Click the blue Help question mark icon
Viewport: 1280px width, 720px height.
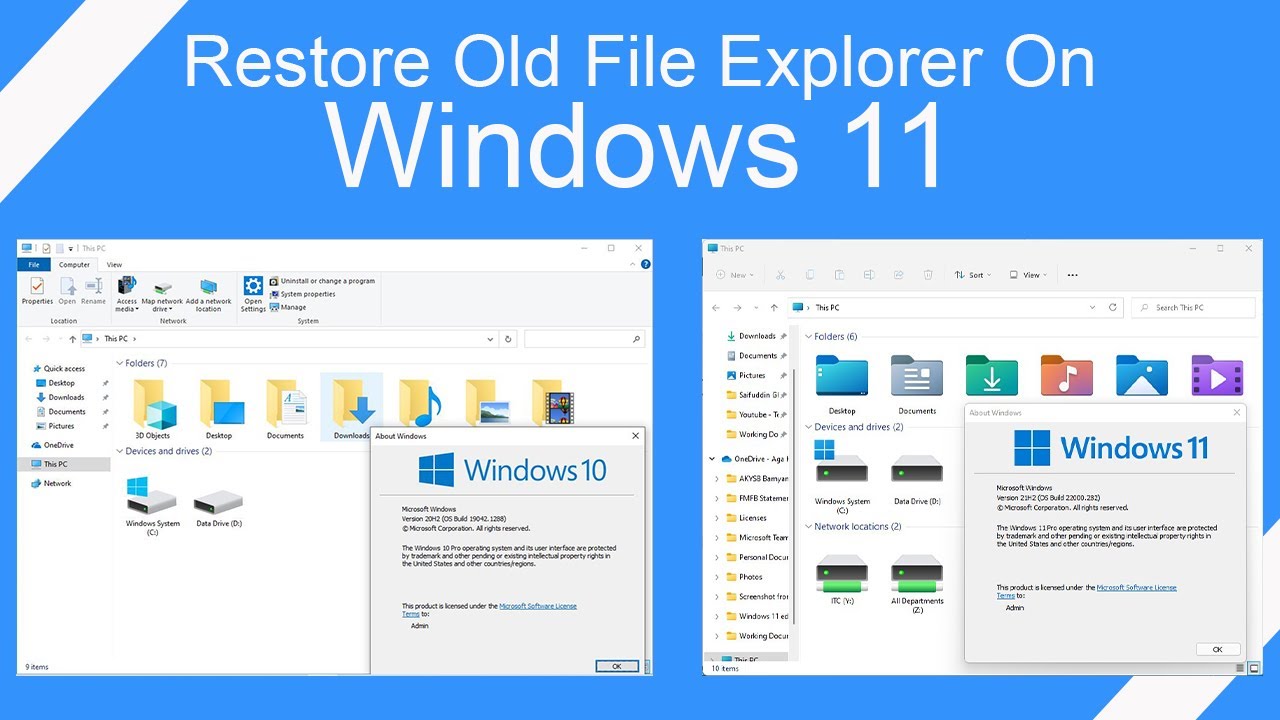click(x=645, y=265)
